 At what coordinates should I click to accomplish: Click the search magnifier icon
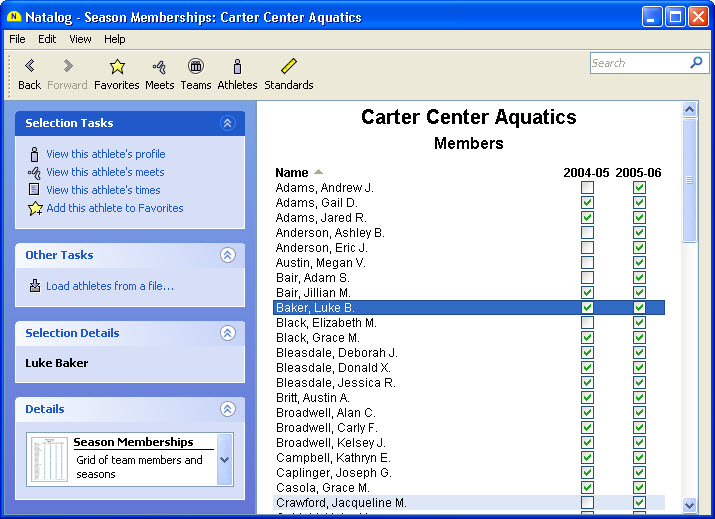pyautogui.click(x=696, y=63)
